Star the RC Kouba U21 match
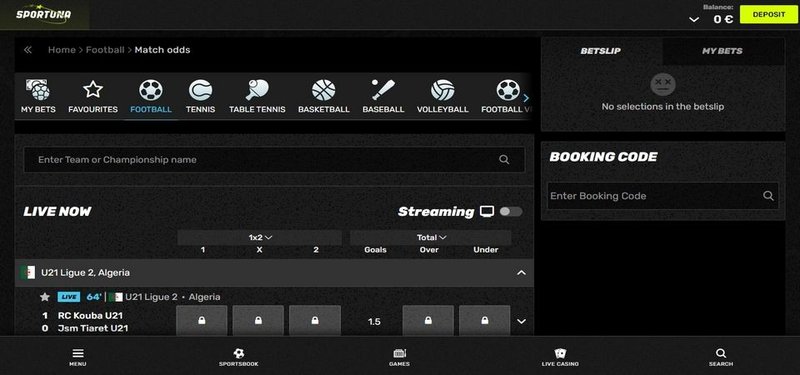 click(x=45, y=297)
